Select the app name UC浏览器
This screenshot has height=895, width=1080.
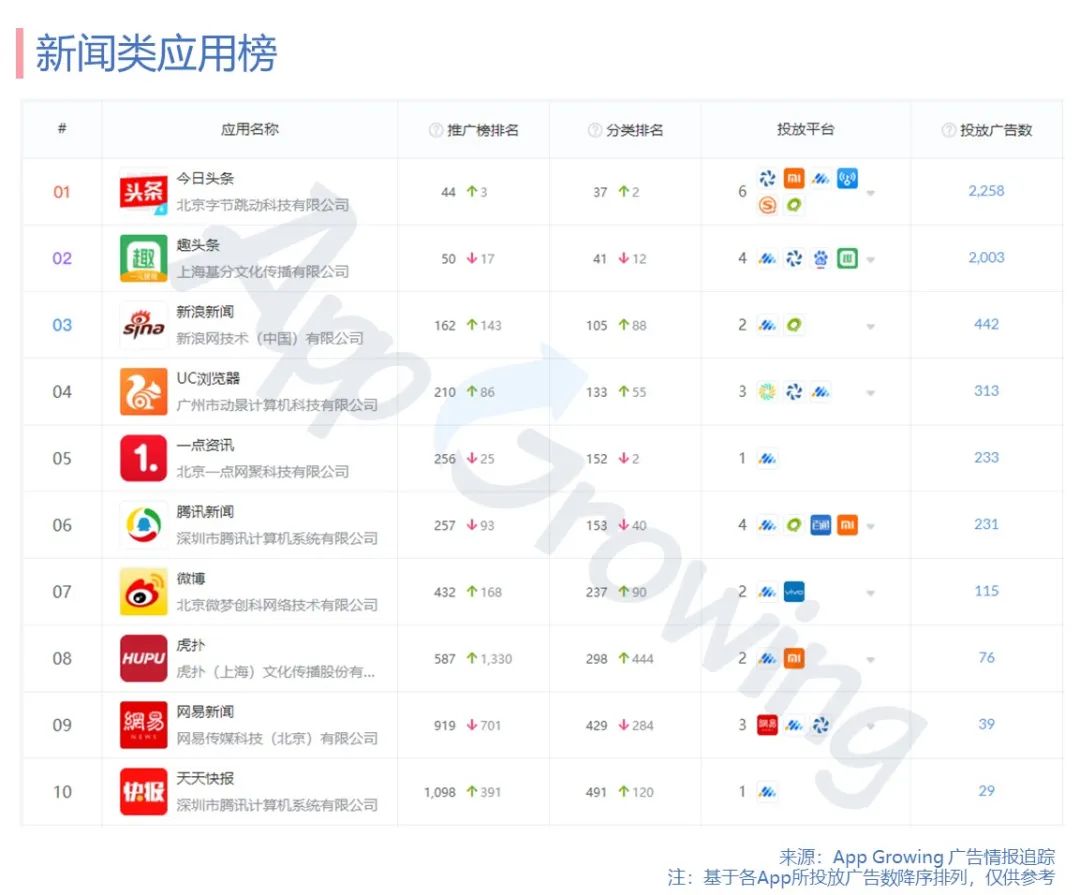(208, 378)
